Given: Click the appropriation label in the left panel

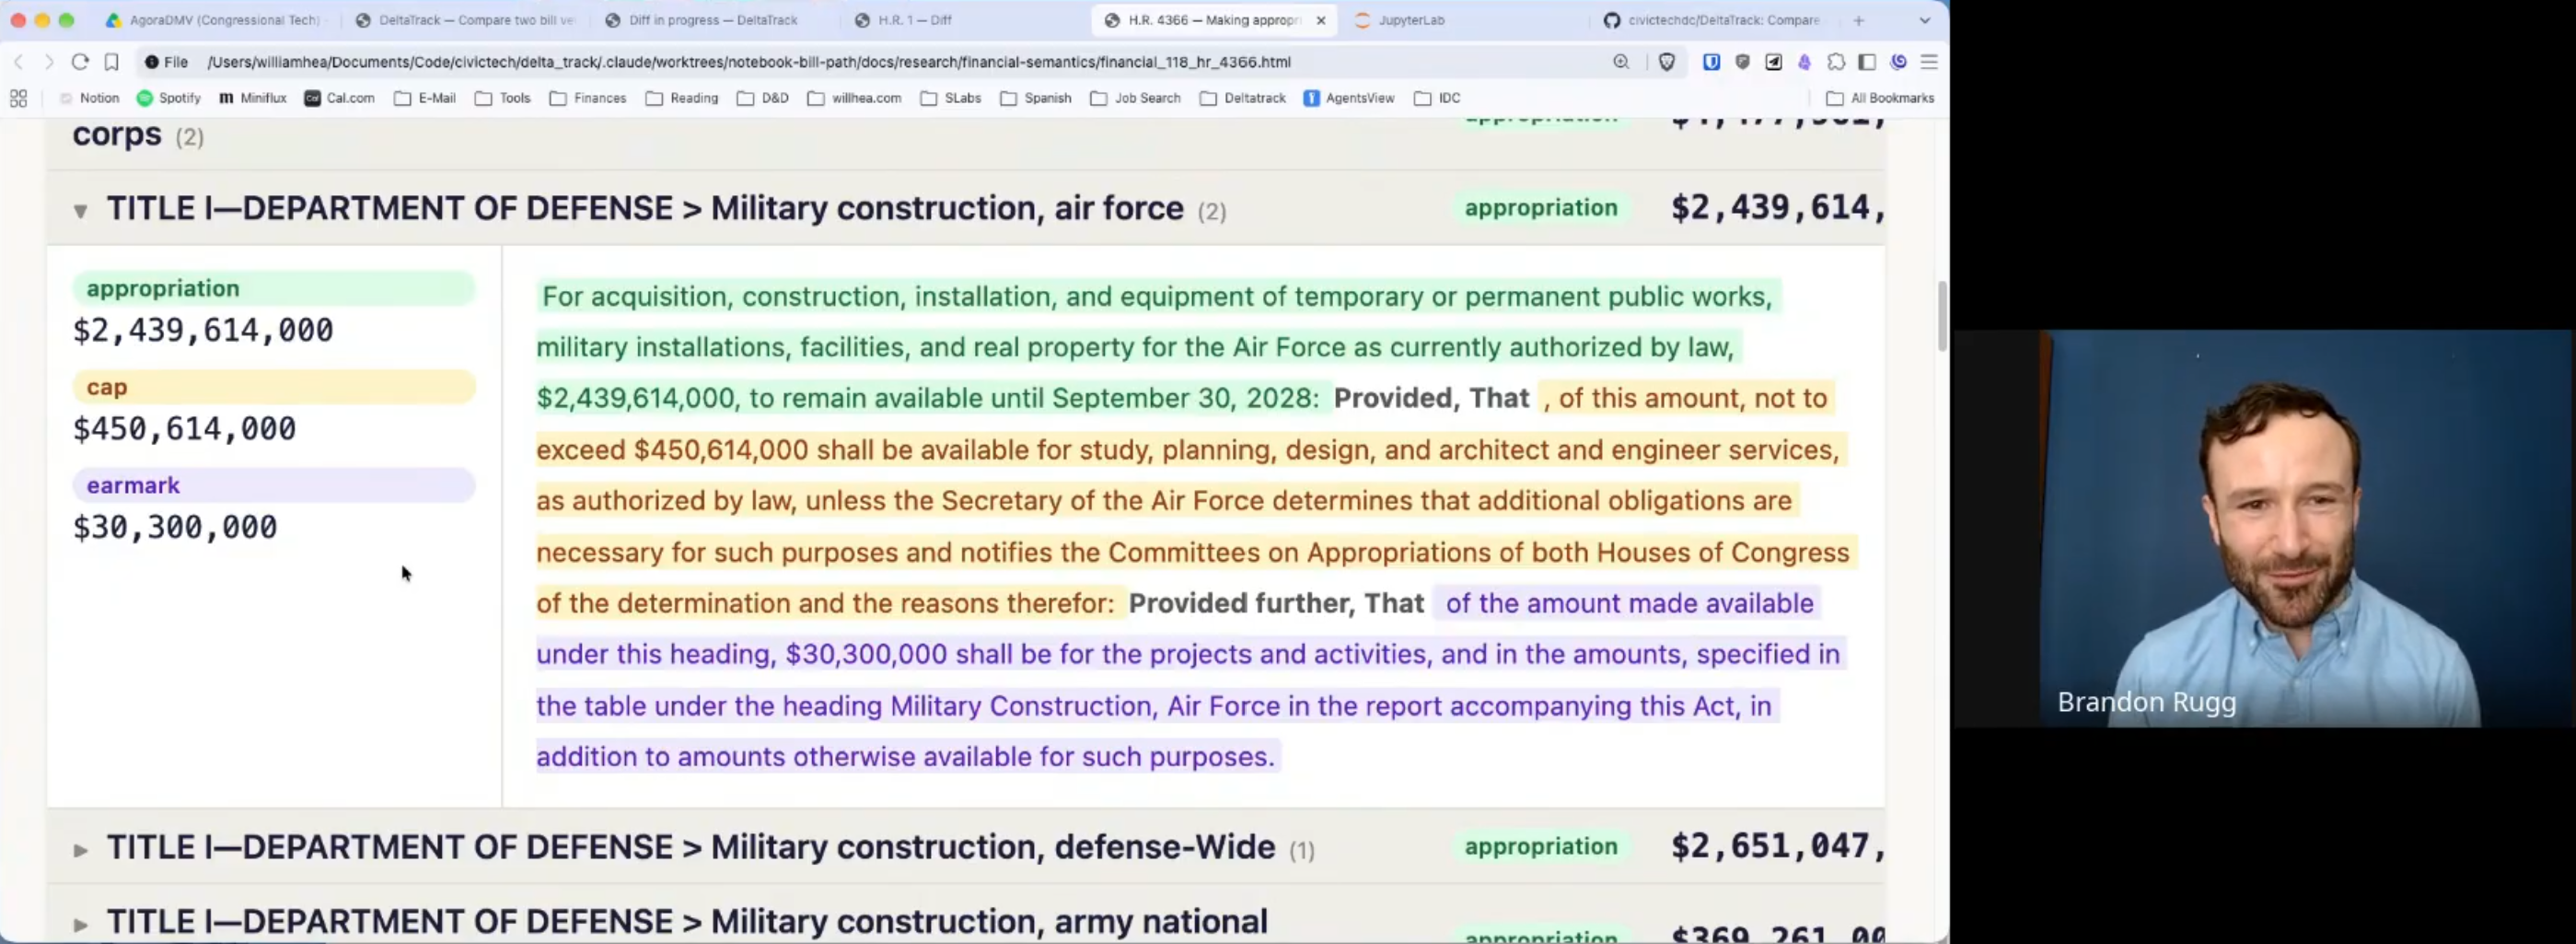Looking at the screenshot, I should click(274, 288).
